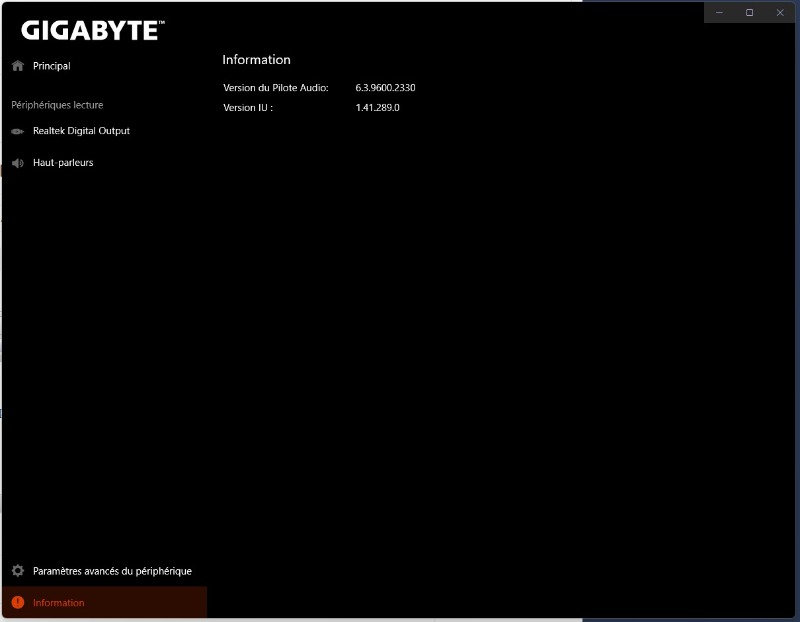The width and height of the screenshot is (800, 622).
Task: Select UI version number 1.41.289.0
Action: [x=377, y=108]
